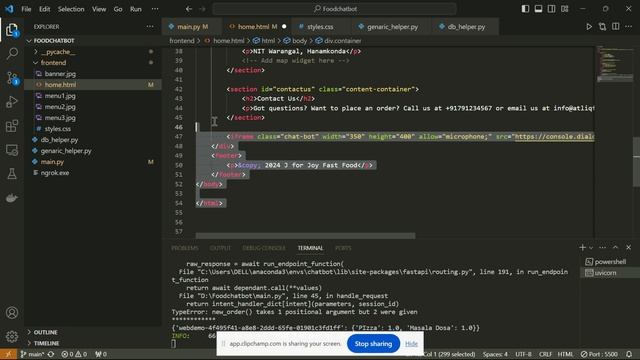Split the editor to the right

(616, 27)
